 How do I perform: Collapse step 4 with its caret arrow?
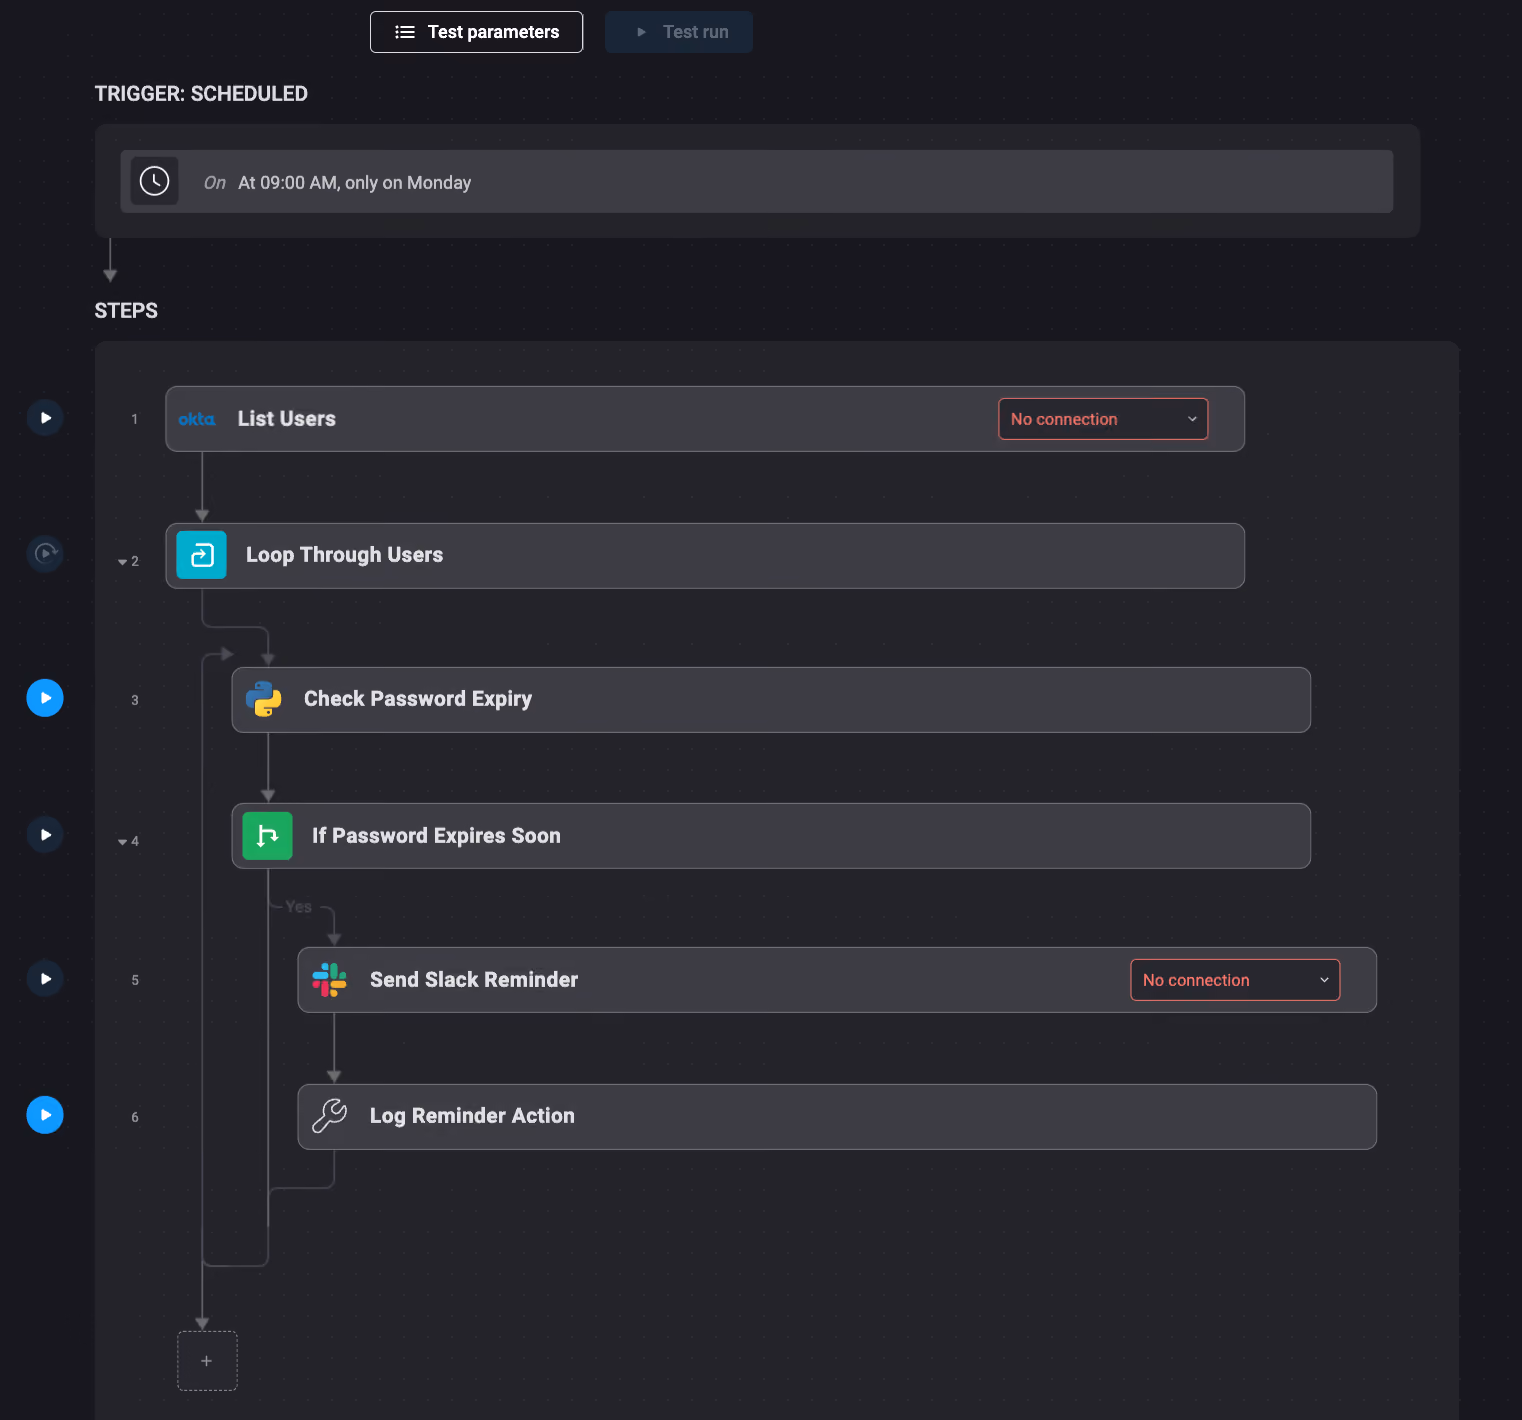[123, 842]
